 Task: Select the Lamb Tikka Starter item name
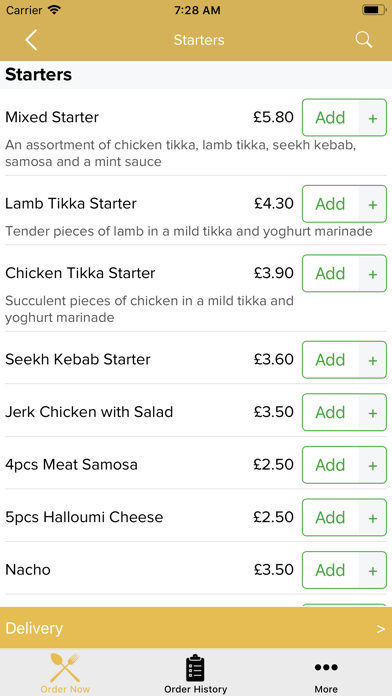[71, 204]
